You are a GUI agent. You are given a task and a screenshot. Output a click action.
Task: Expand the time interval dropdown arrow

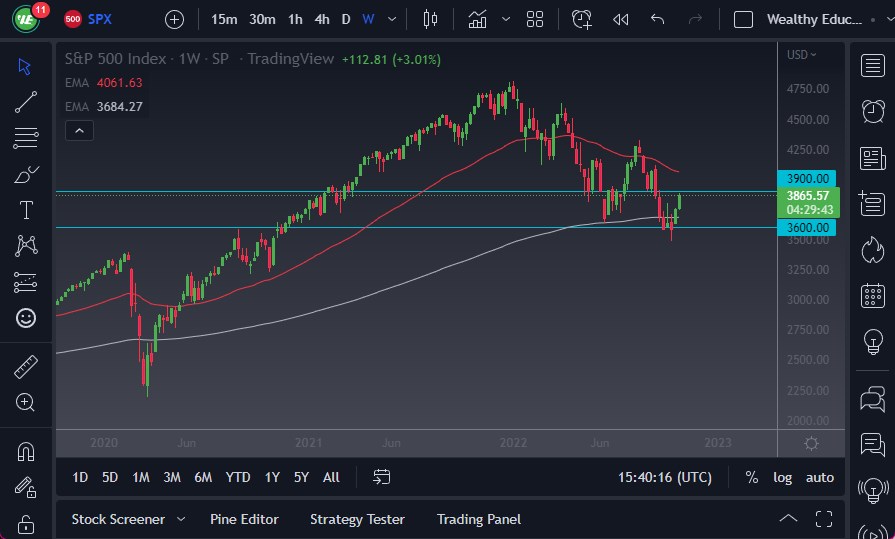391,19
